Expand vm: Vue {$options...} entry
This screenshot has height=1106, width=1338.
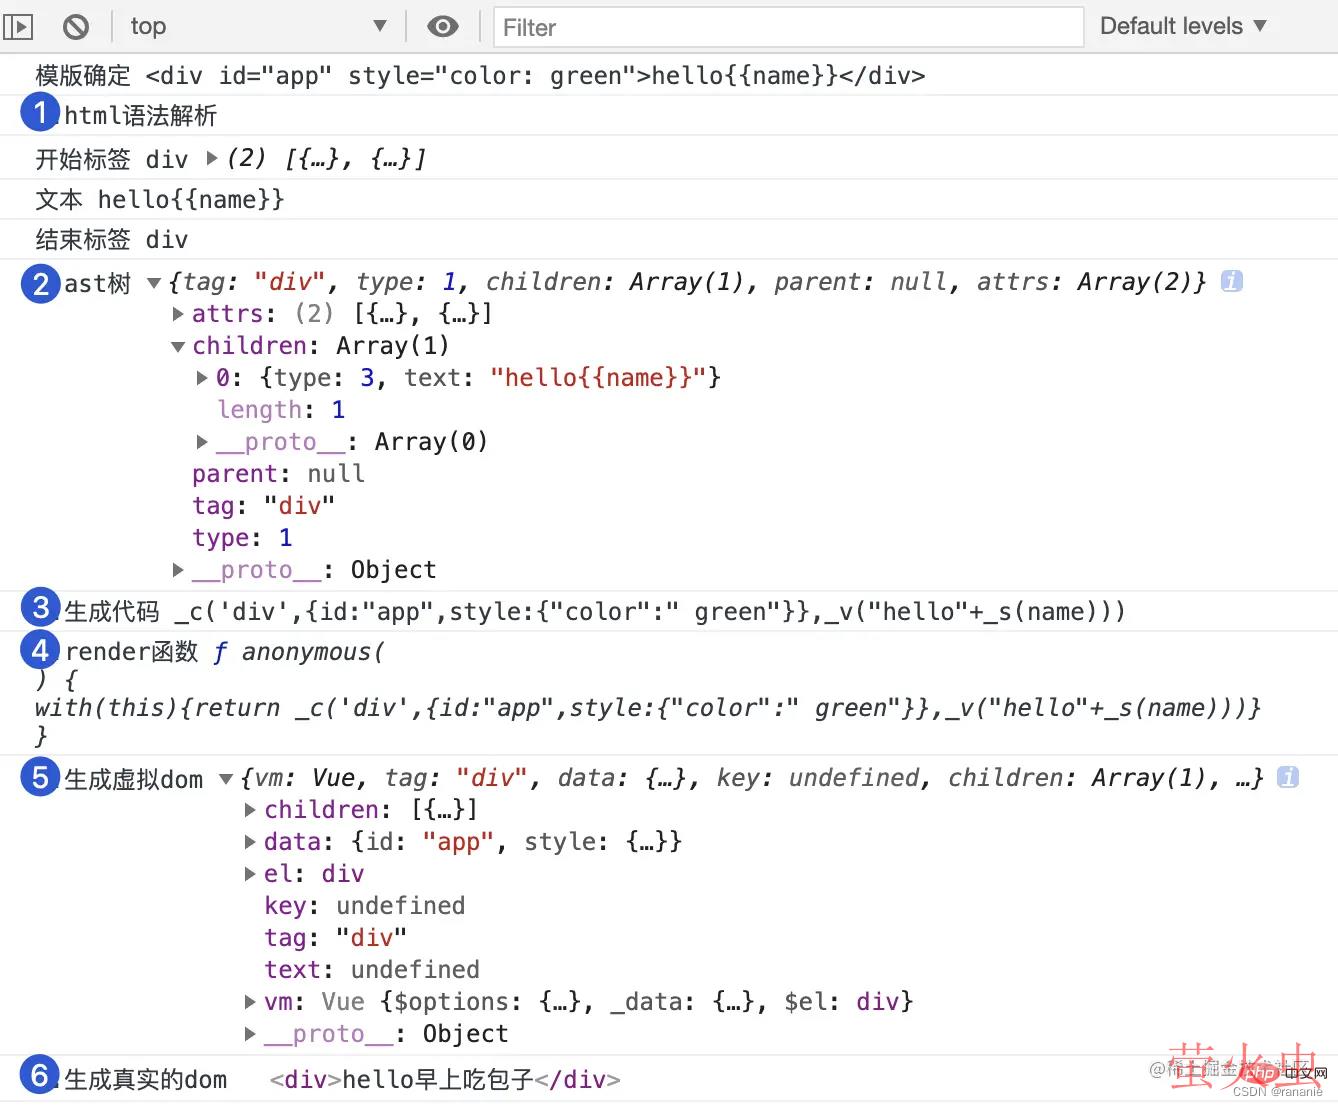pyautogui.click(x=250, y=1002)
